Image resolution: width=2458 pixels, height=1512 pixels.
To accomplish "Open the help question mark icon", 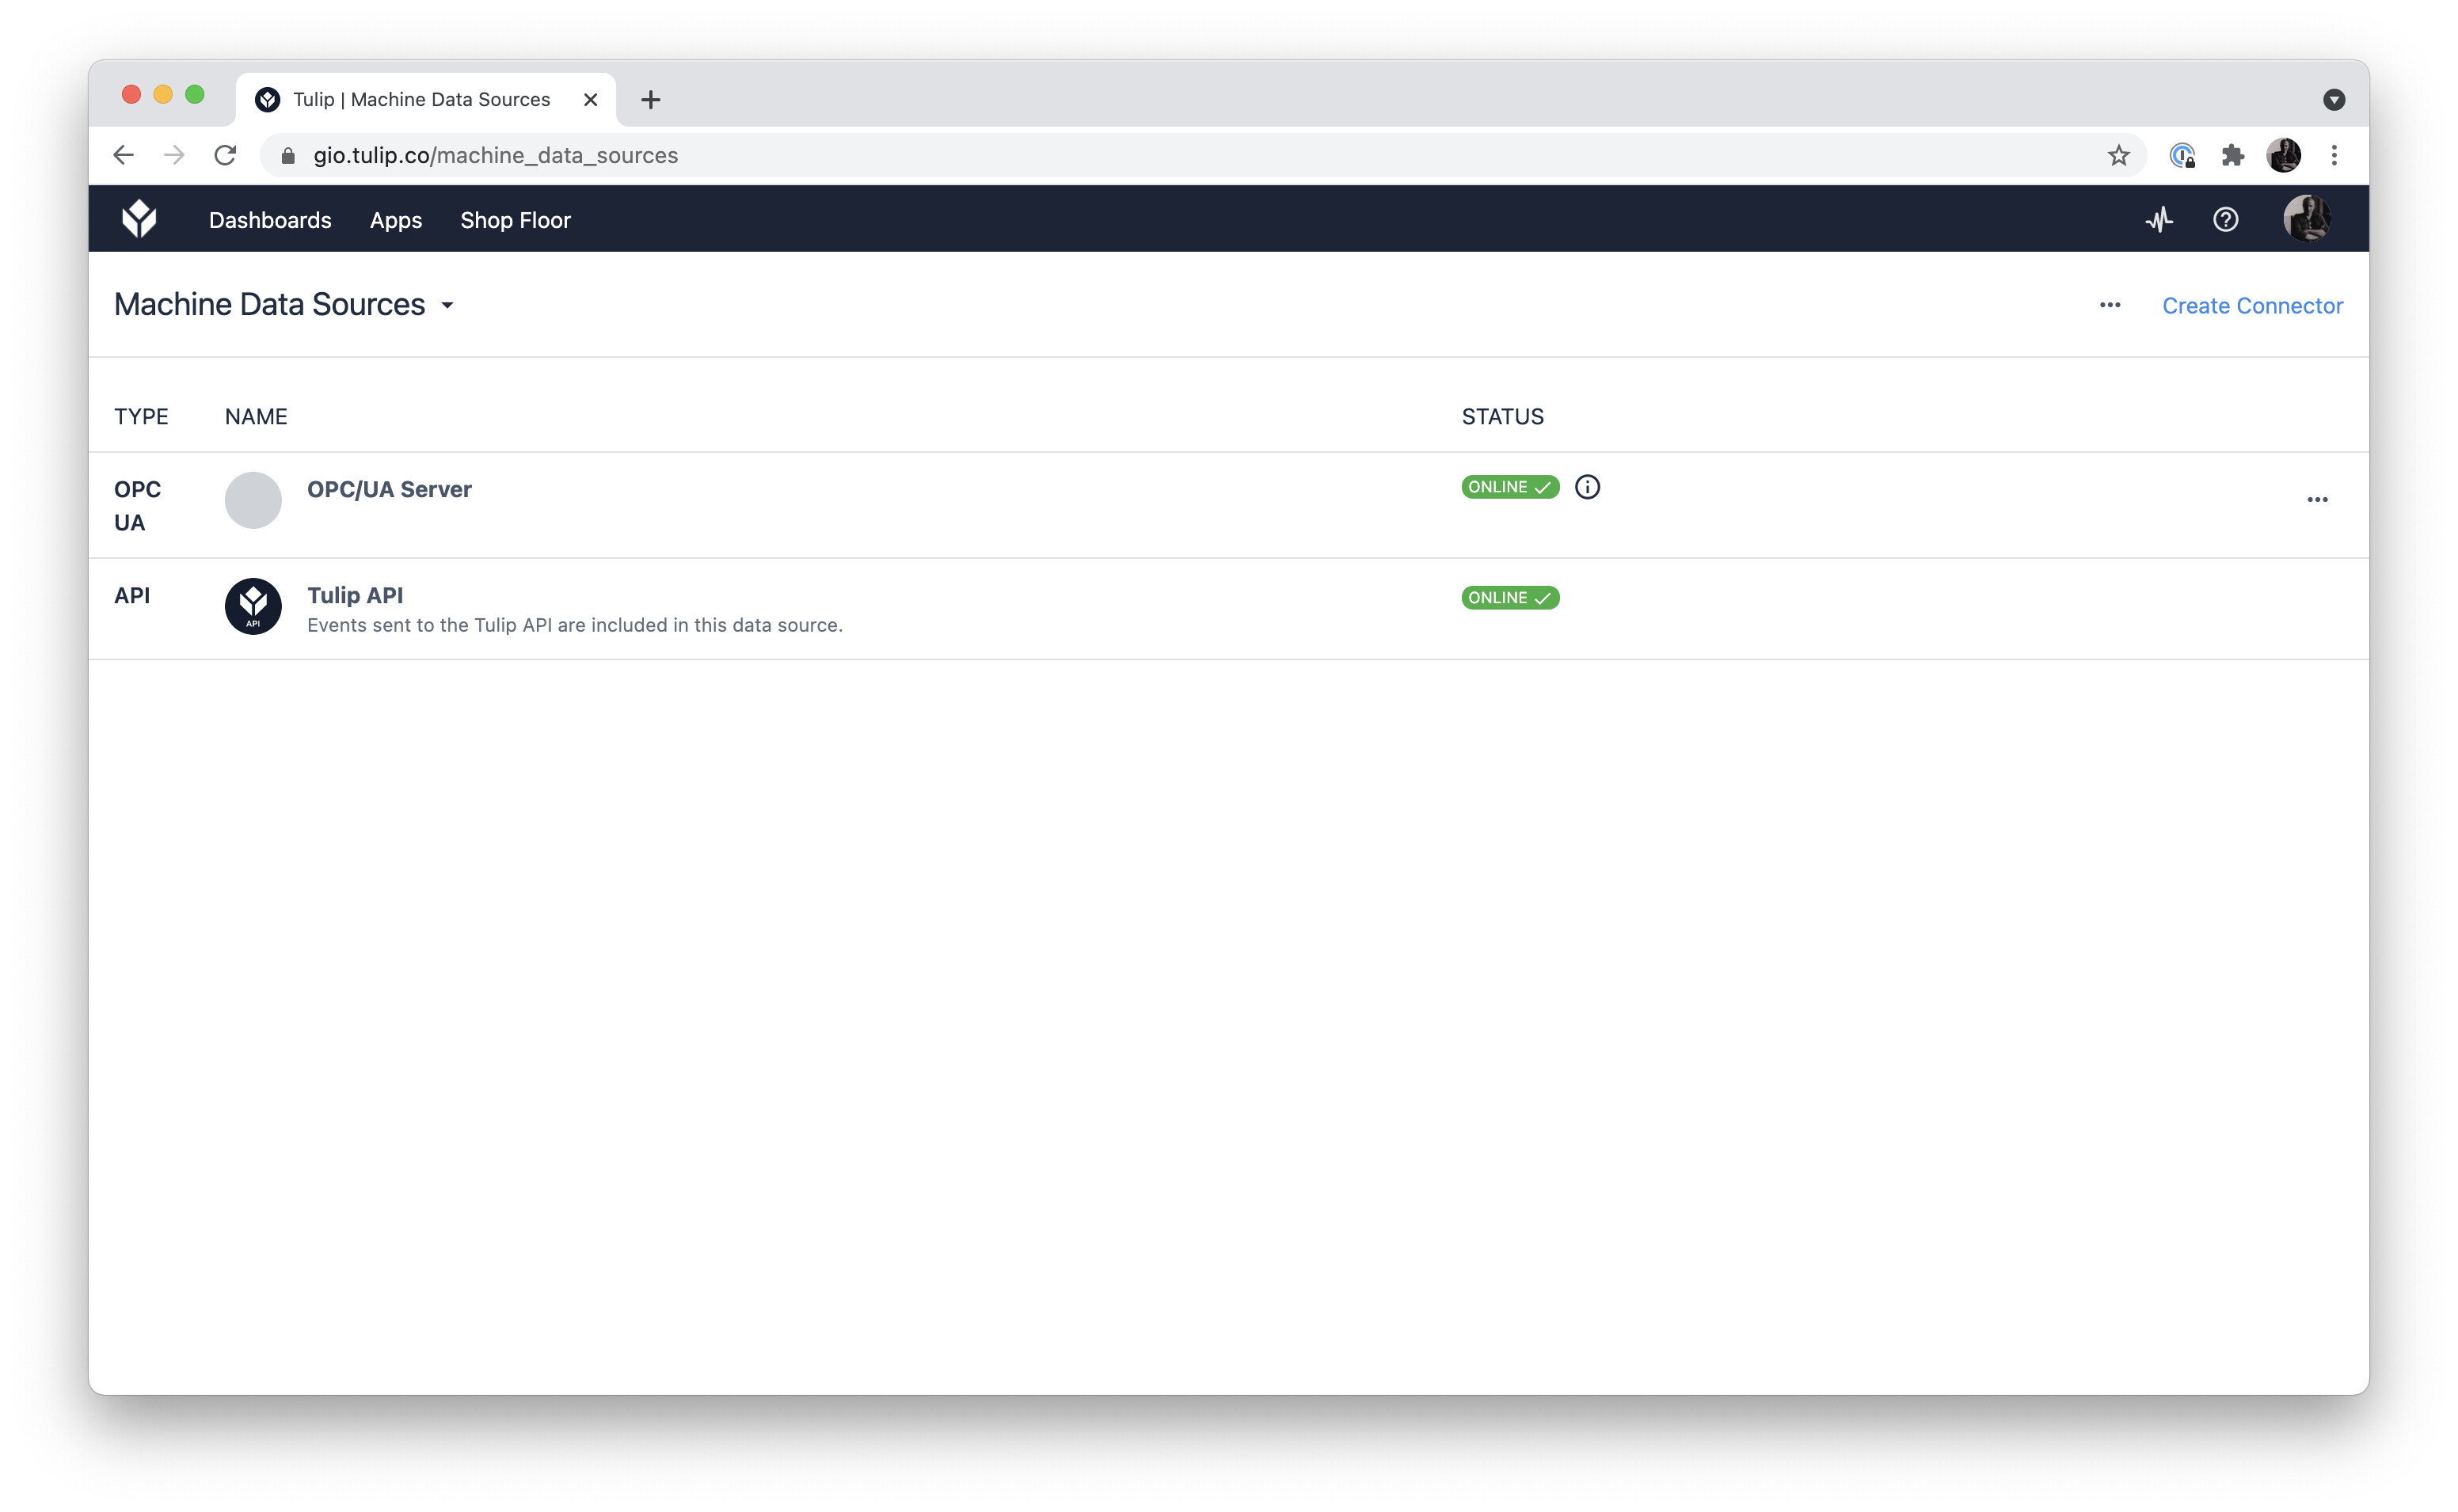I will point(2225,219).
